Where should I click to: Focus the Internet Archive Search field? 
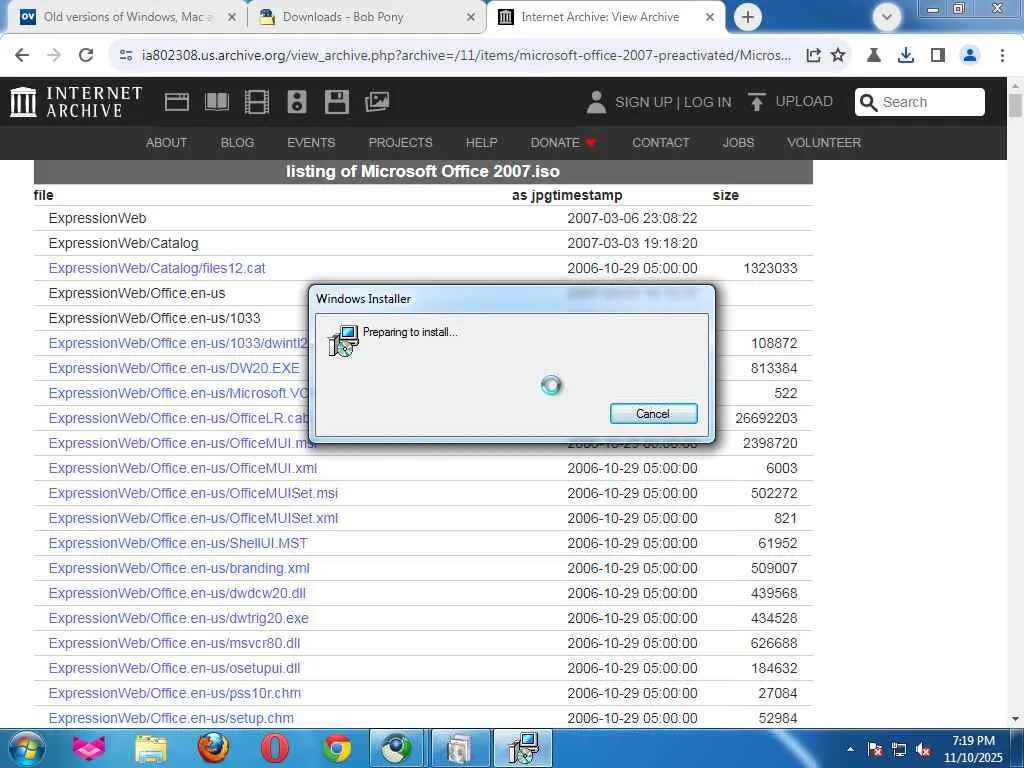(x=920, y=102)
